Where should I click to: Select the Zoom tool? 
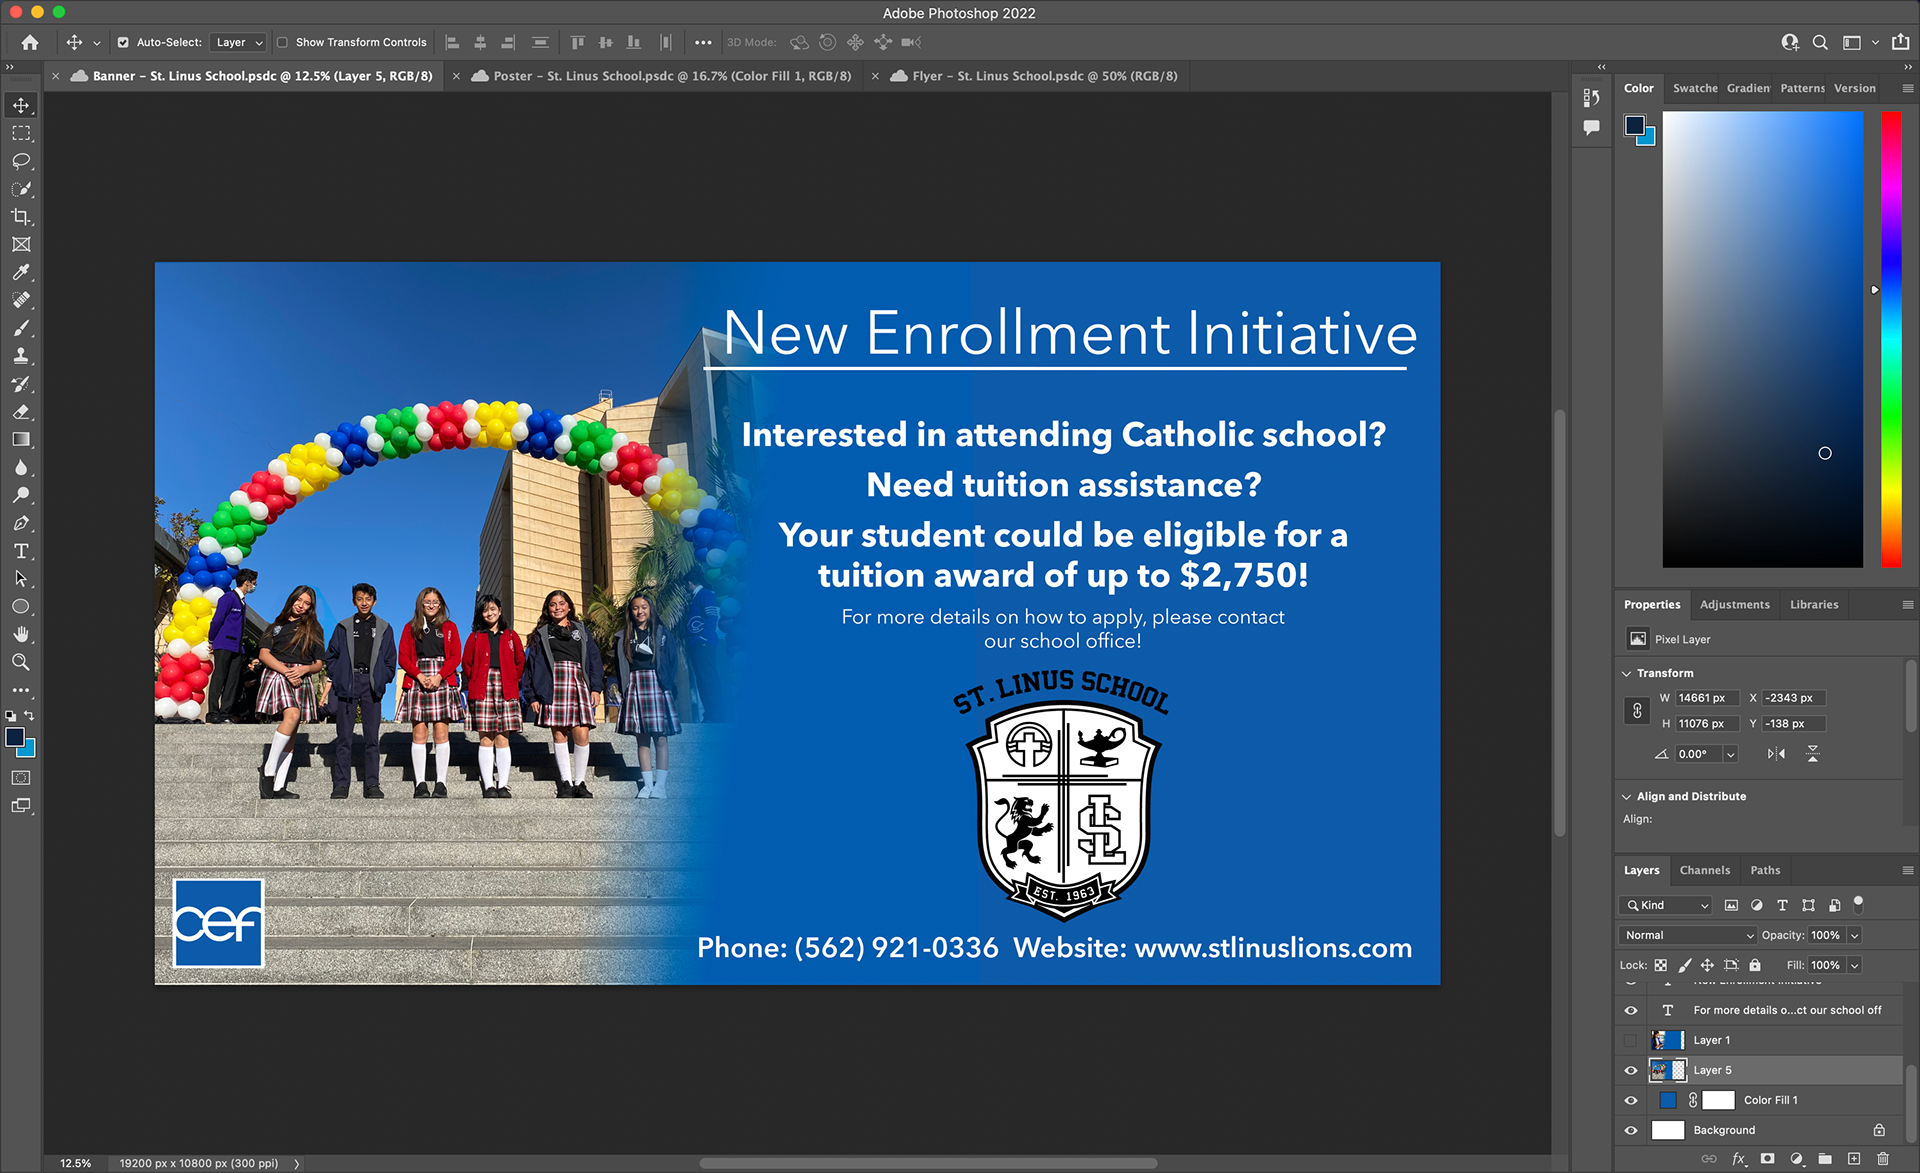(21, 662)
